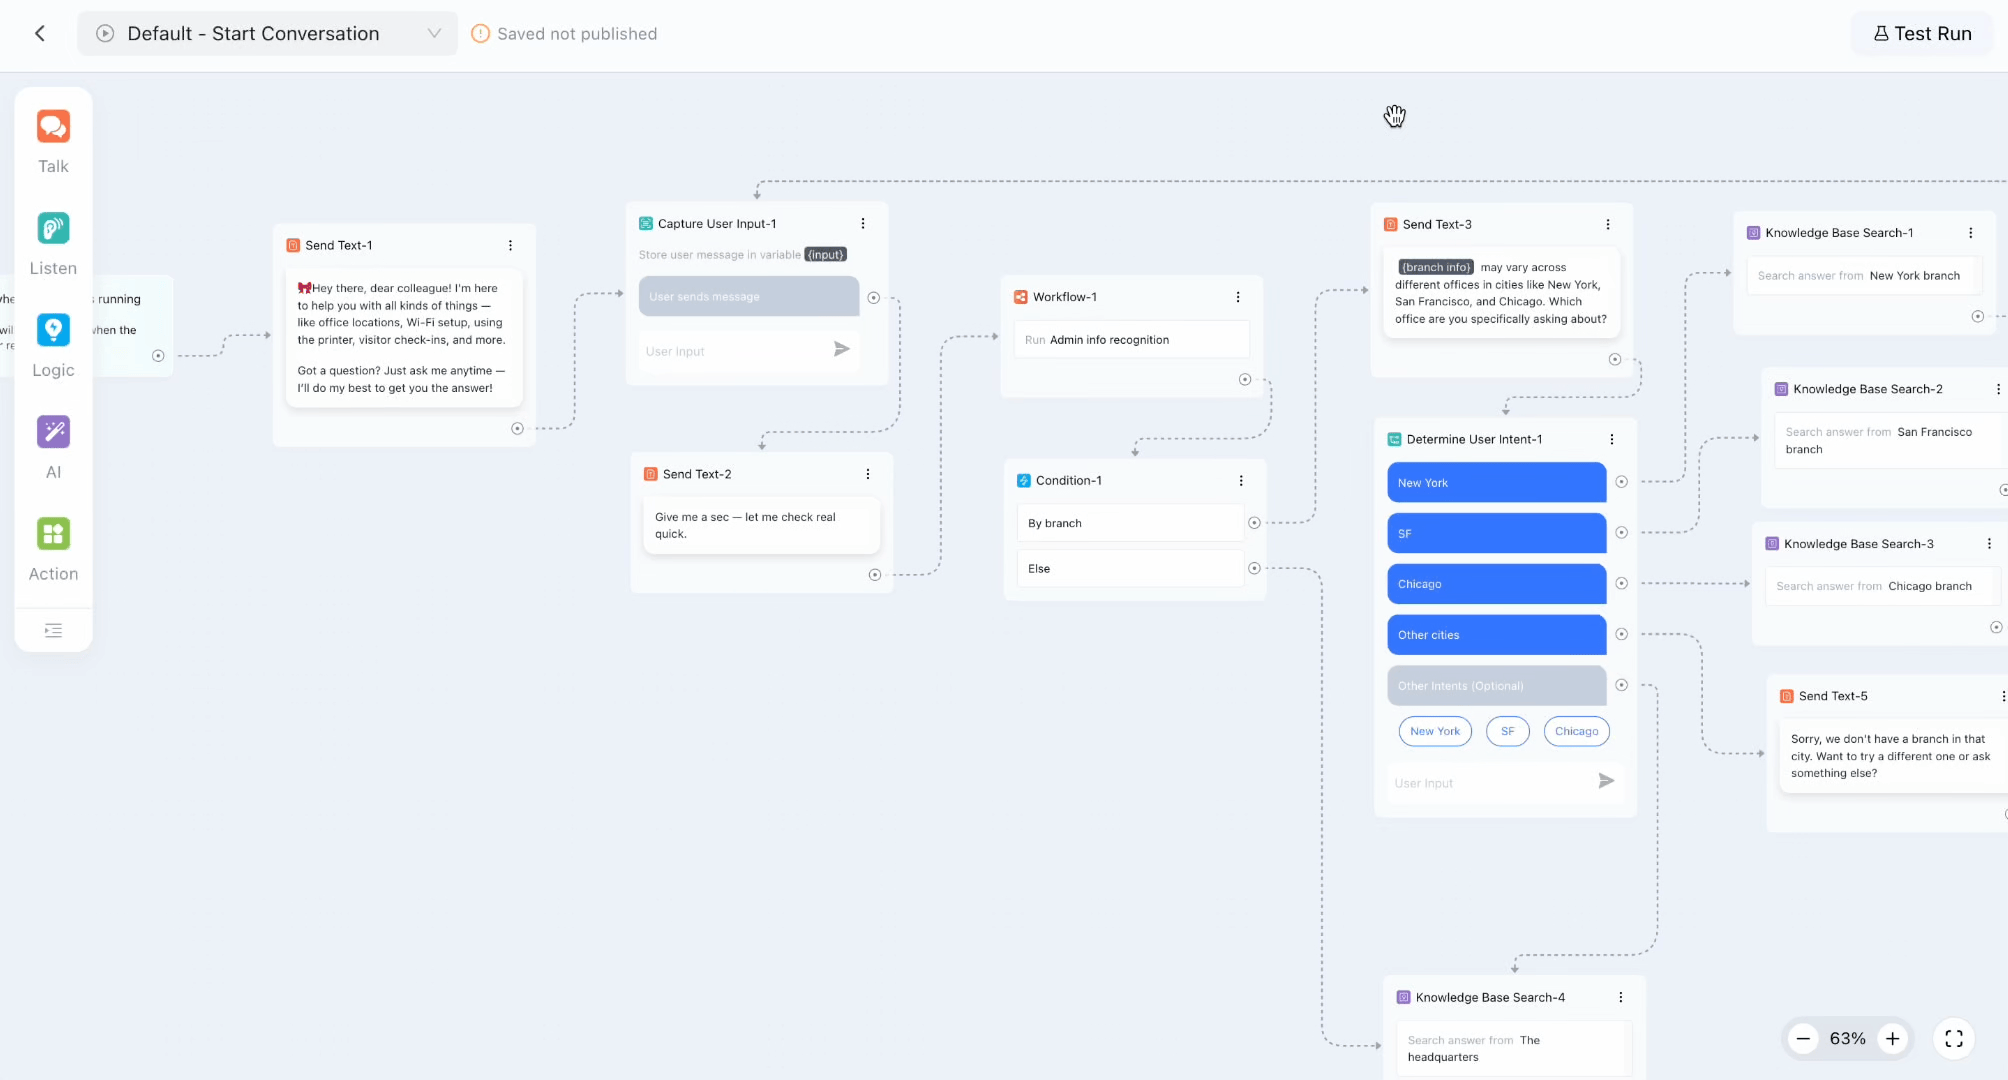Click the collapse icon at sidebar bottom
Image resolution: width=2008 pixels, height=1080 pixels.
[53, 630]
